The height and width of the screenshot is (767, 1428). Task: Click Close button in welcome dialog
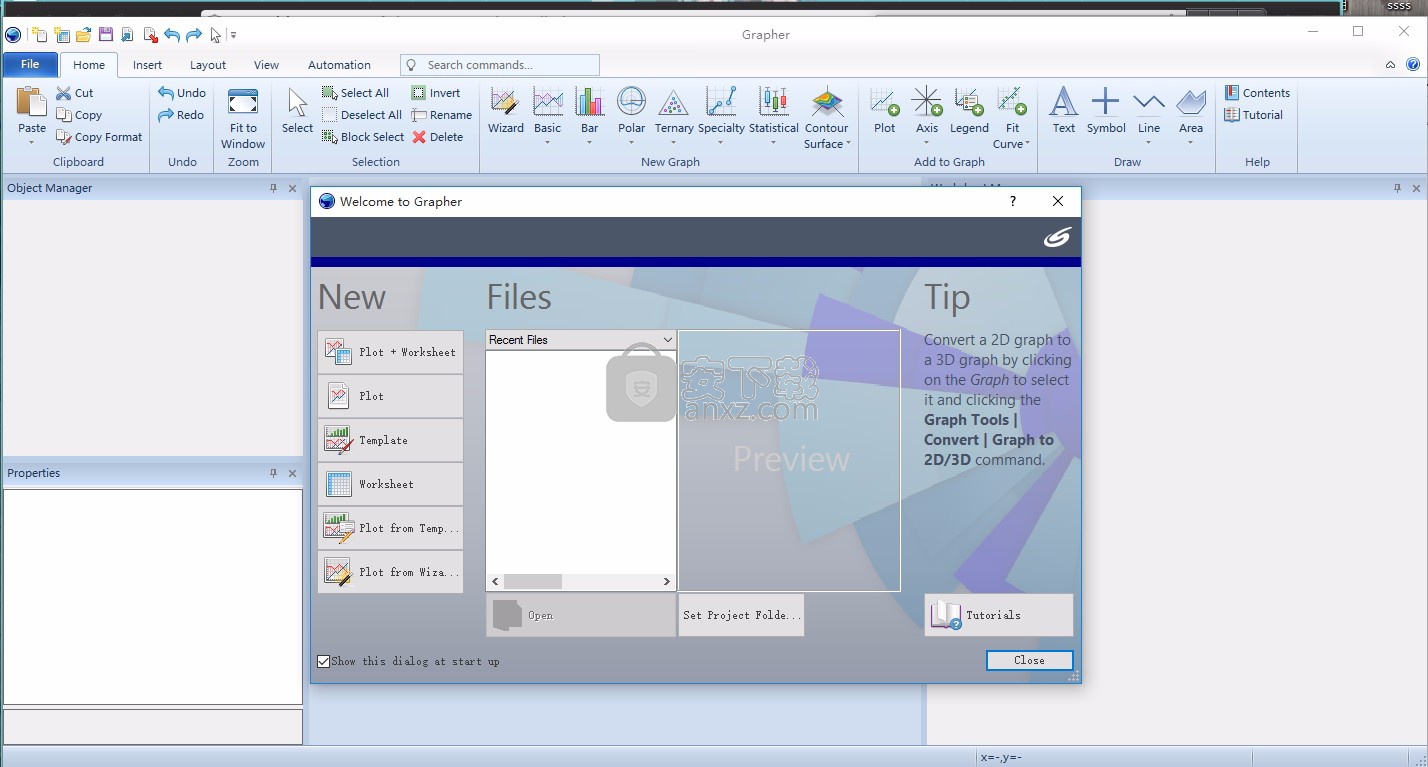pyautogui.click(x=1029, y=660)
